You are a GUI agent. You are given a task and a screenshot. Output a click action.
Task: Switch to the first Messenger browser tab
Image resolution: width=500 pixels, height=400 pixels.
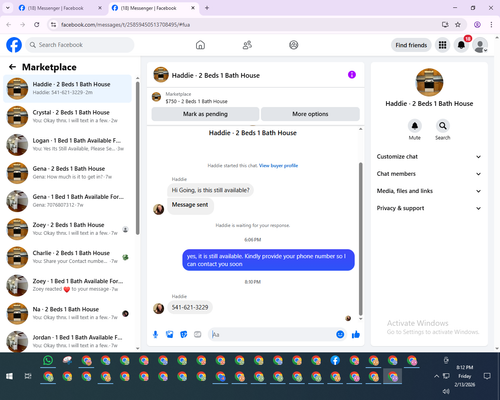coord(60,8)
